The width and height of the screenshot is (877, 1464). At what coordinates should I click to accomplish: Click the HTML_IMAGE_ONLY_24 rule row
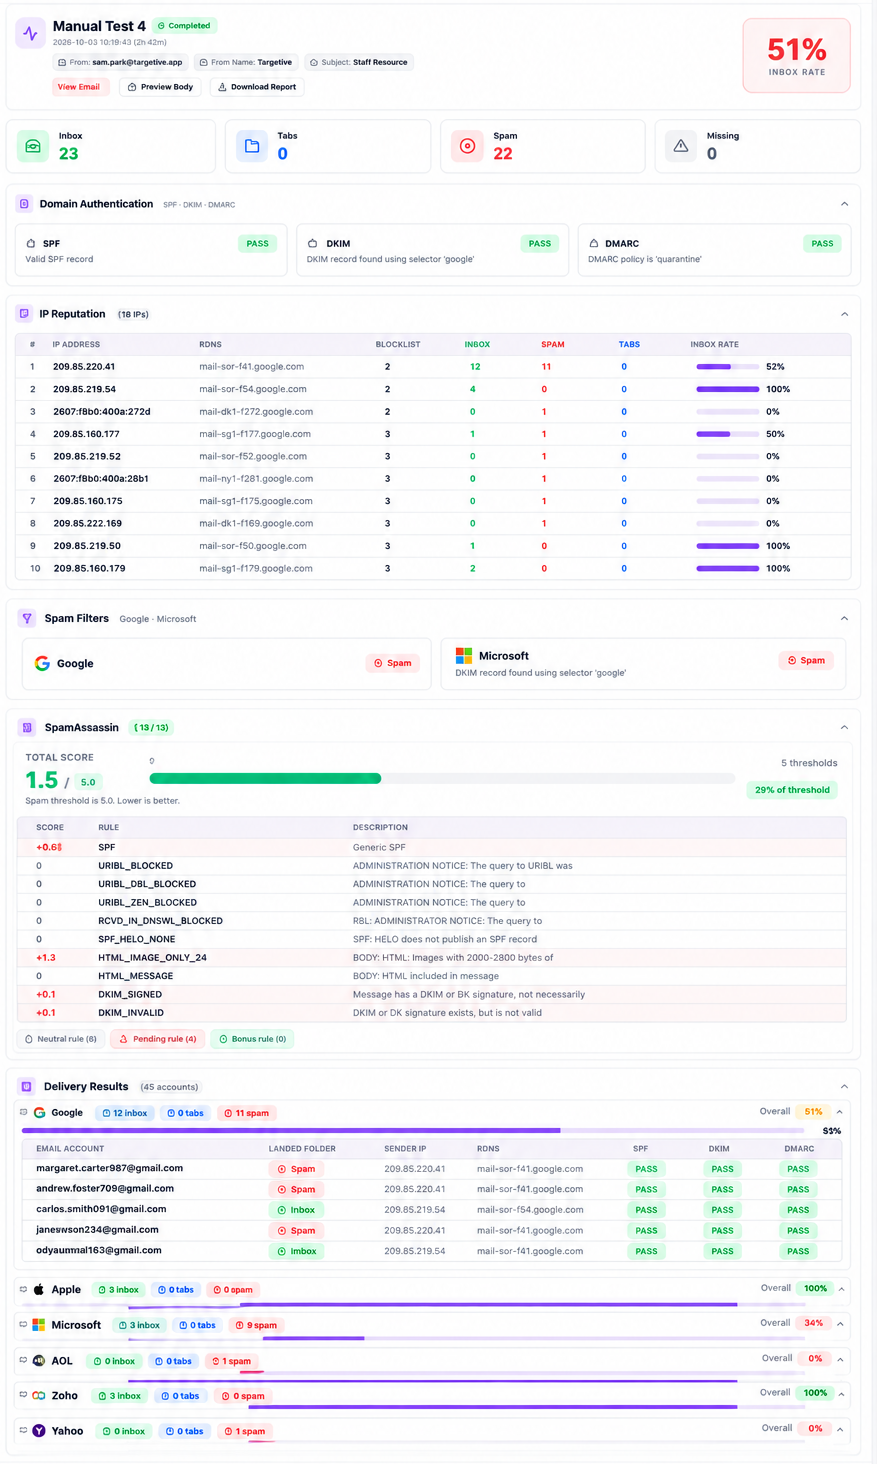pos(432,957)
